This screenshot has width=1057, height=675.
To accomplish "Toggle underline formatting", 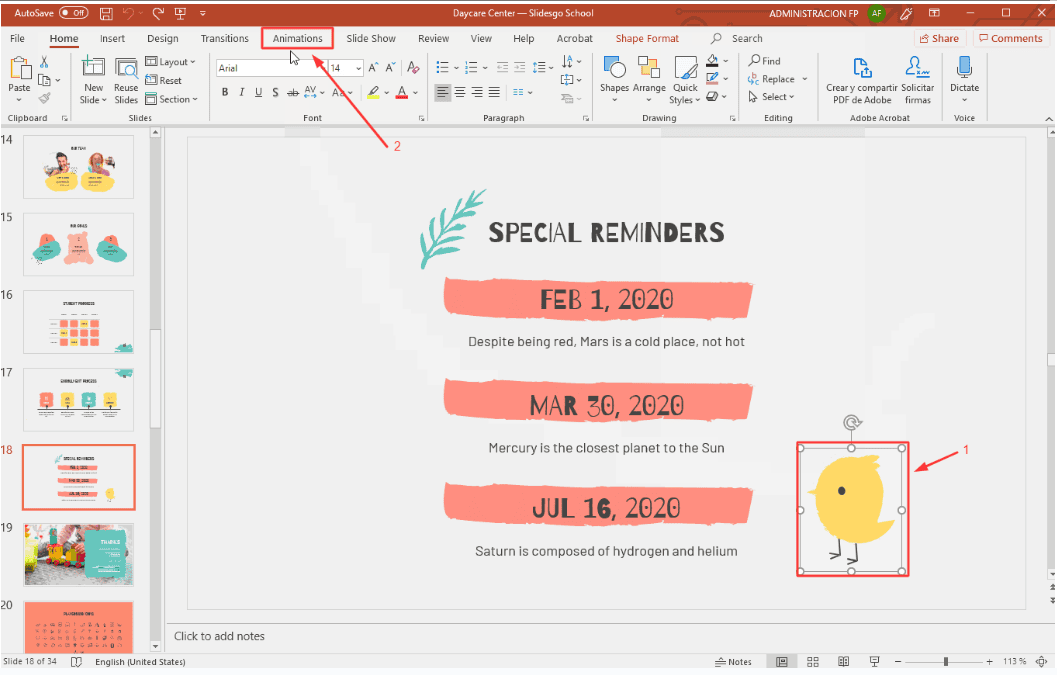I will [x=258, y=92].
